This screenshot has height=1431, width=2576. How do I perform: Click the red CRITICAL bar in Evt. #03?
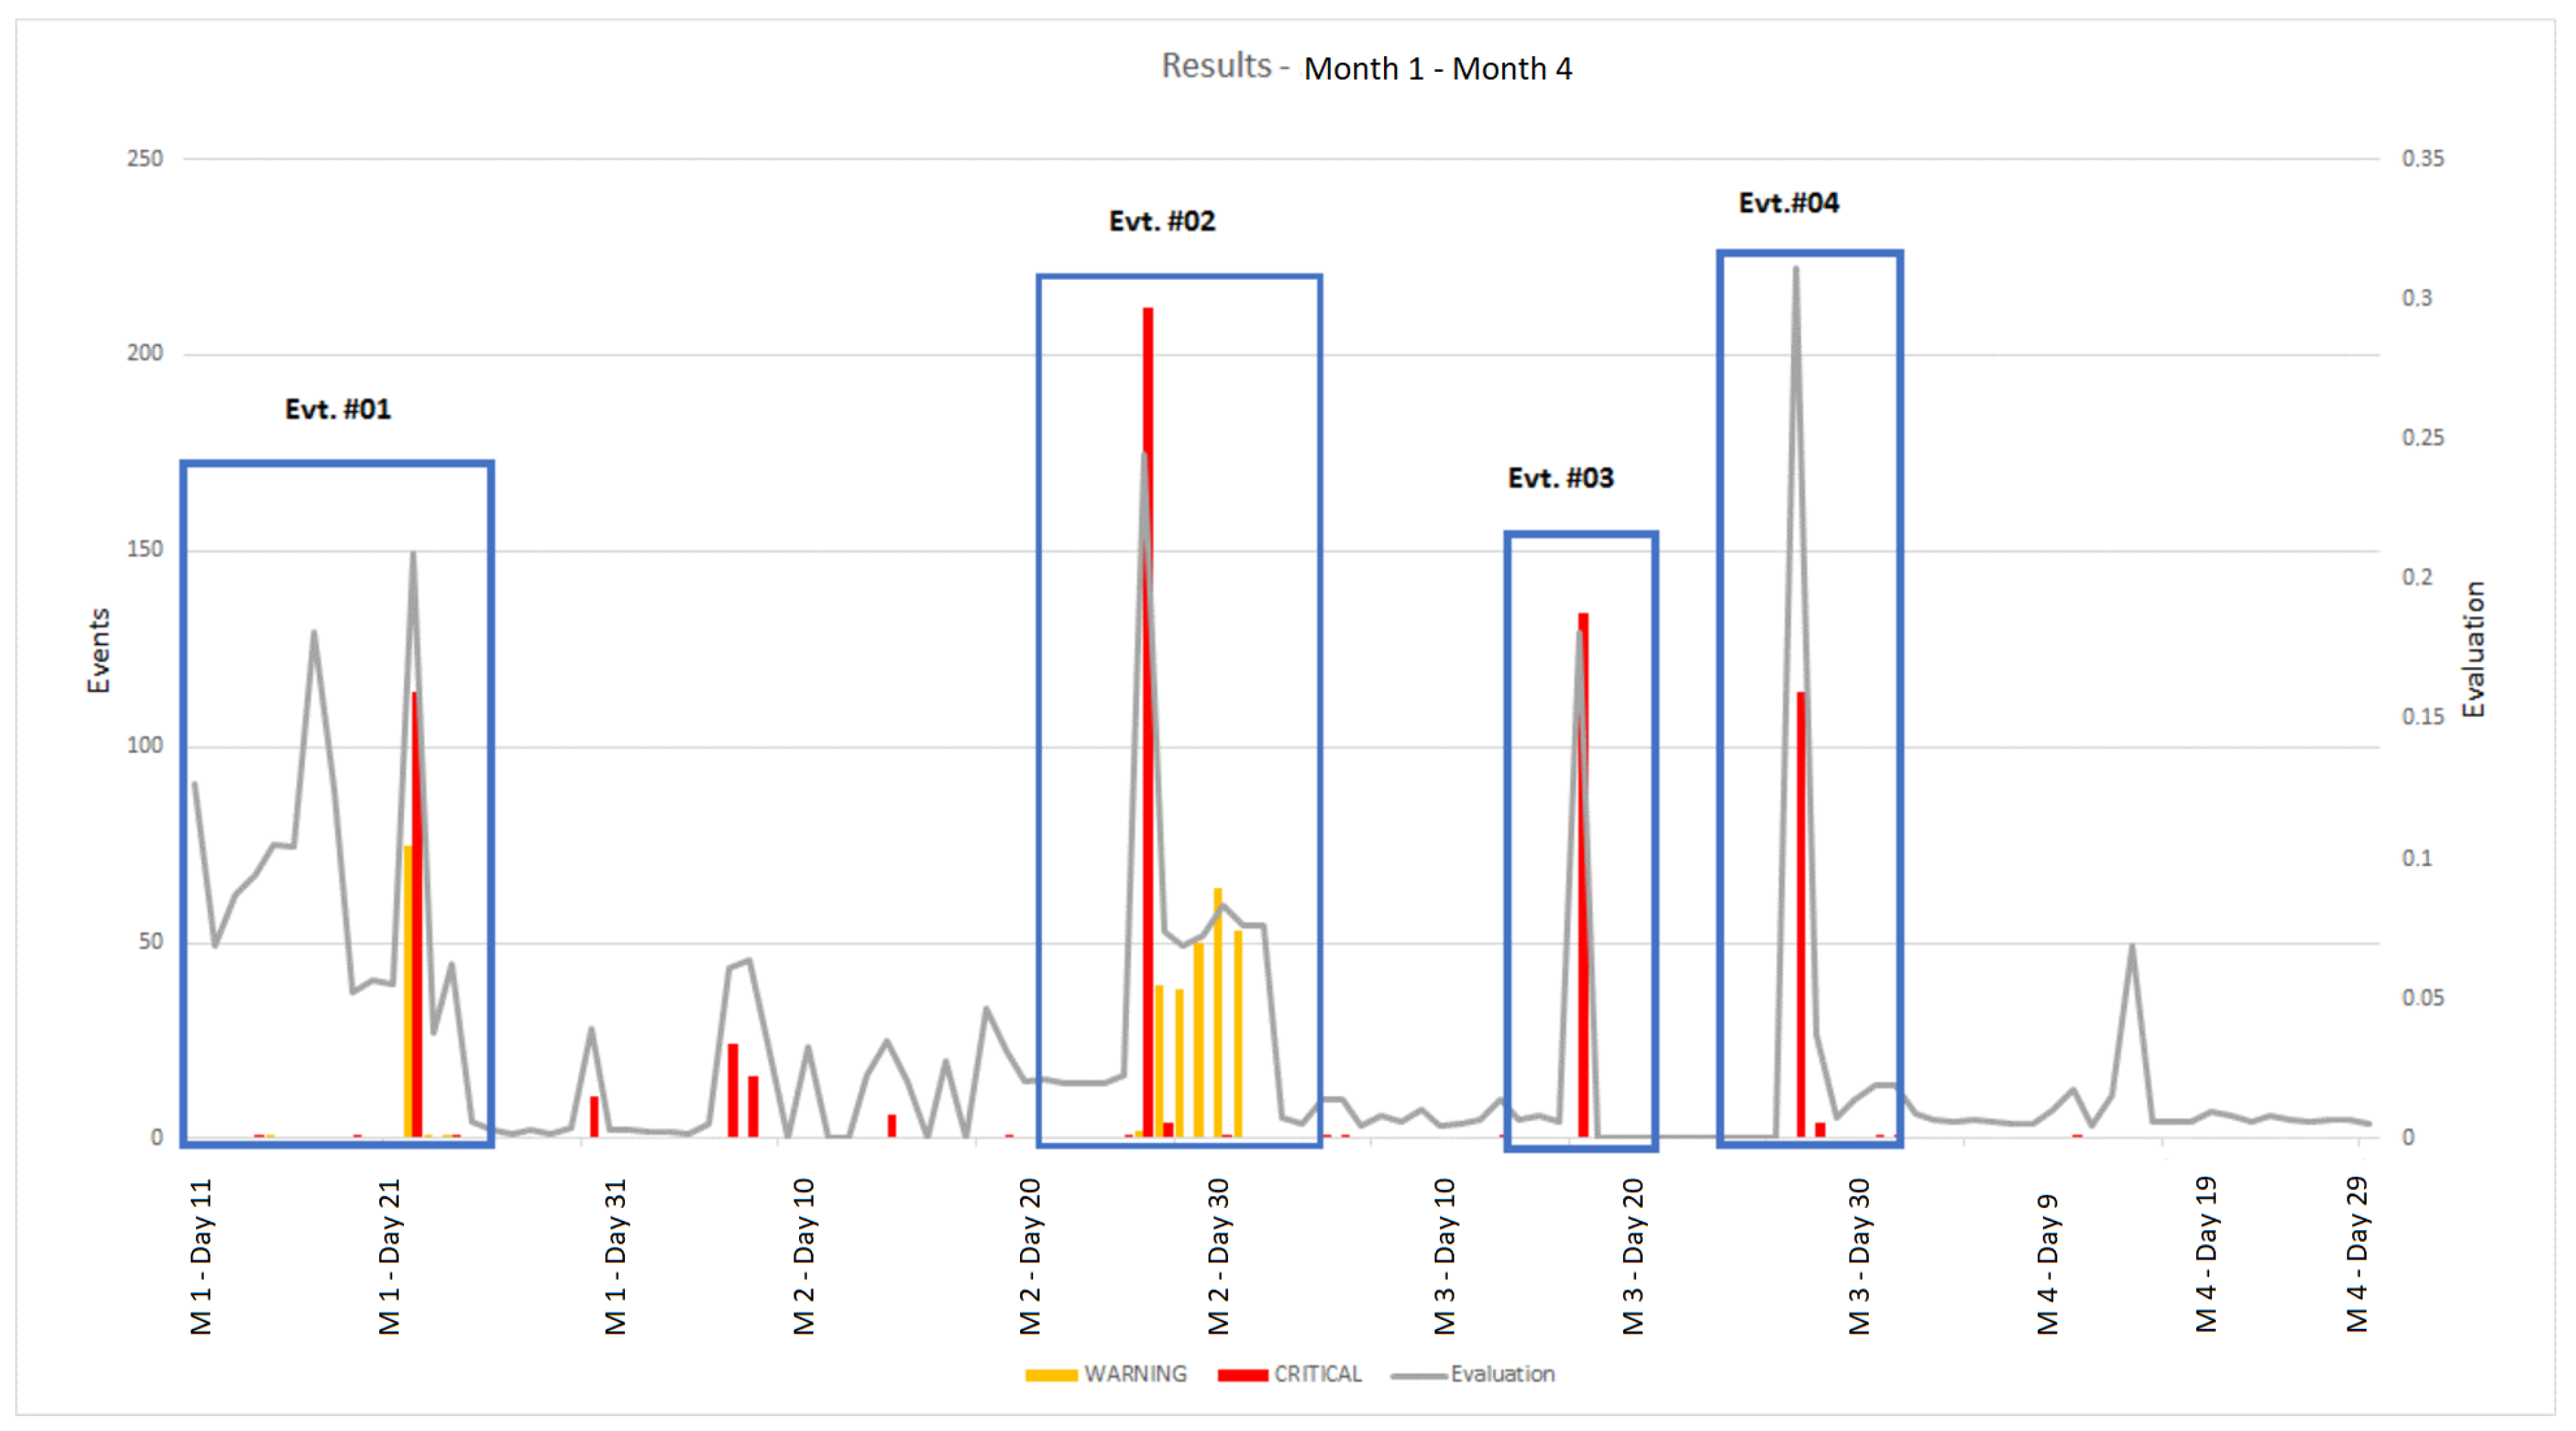click(x=1584, y=875)
